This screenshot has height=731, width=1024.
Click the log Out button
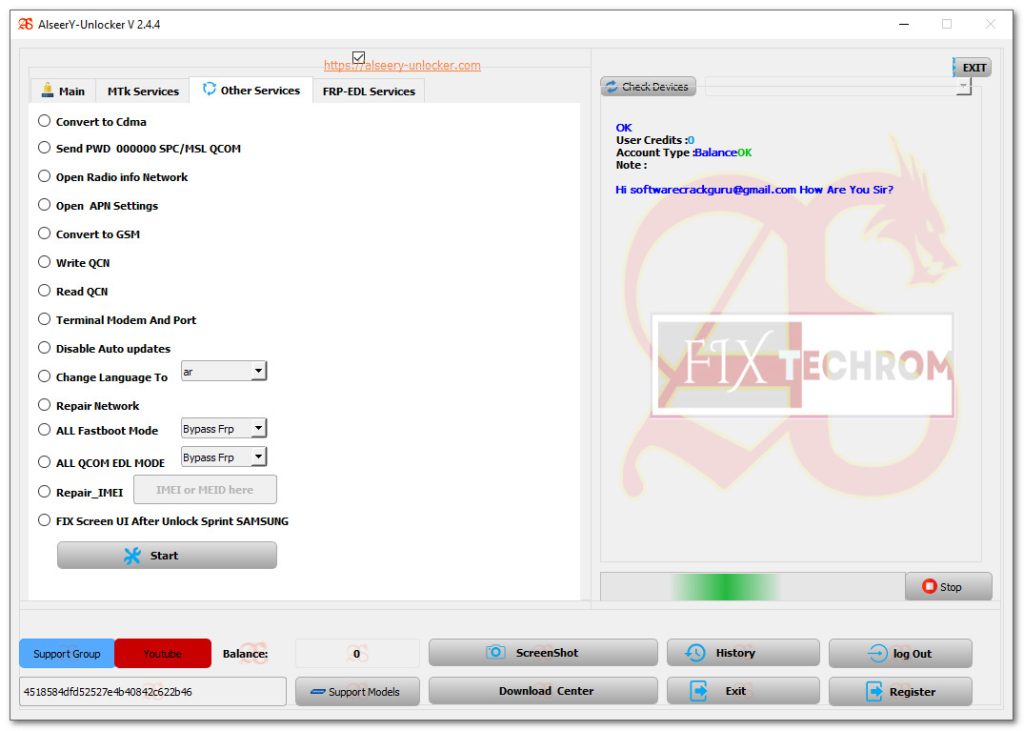pos(901,653)
